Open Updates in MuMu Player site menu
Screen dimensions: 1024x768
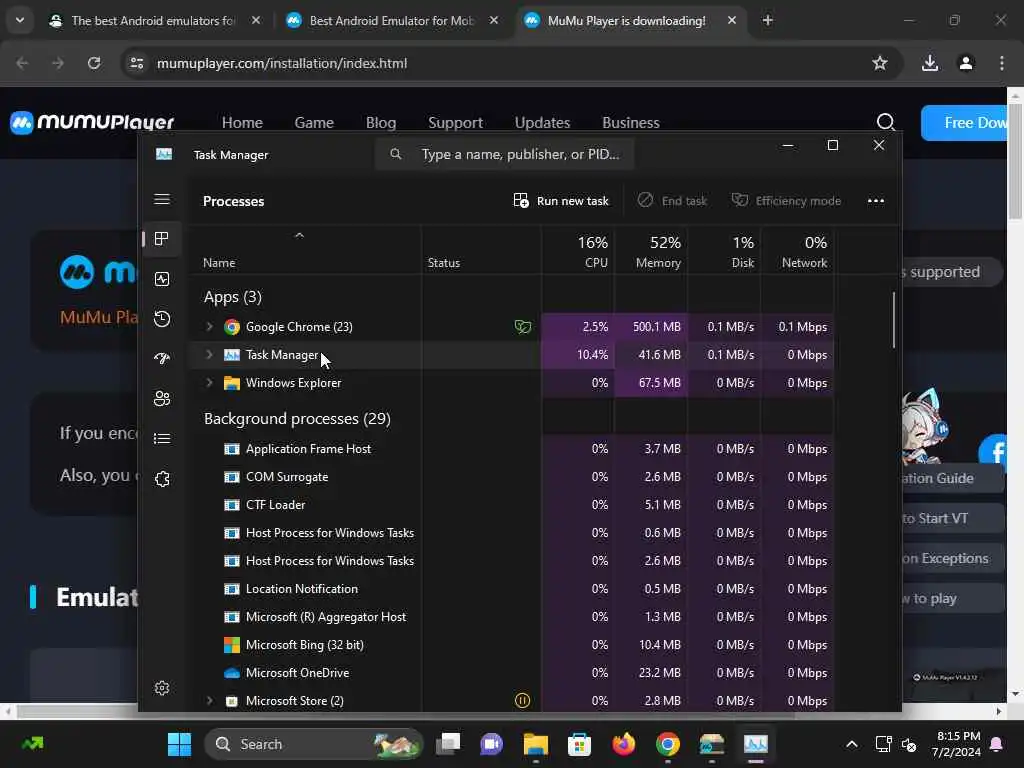(542, 123)
